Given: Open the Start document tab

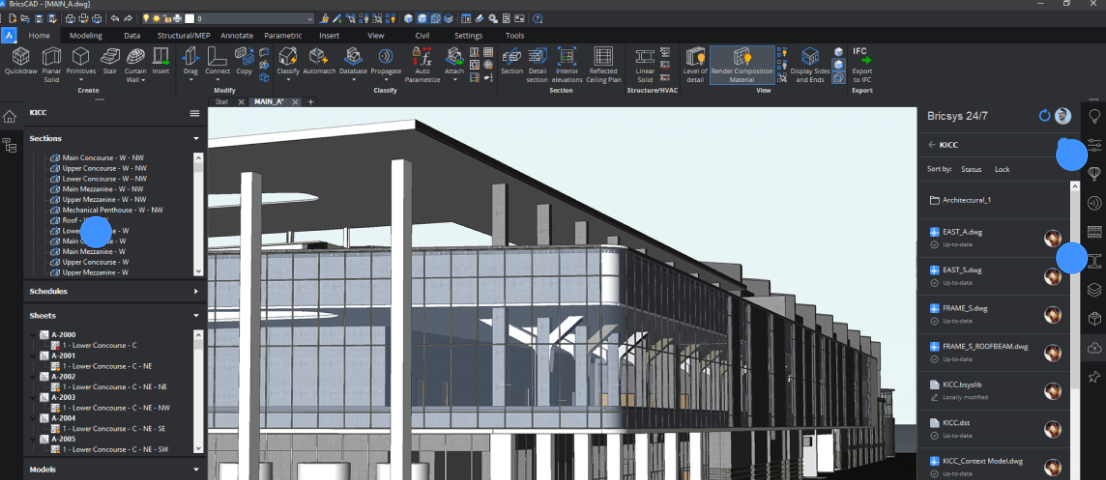Looking at the screenshot, I should tap(222, 102).
